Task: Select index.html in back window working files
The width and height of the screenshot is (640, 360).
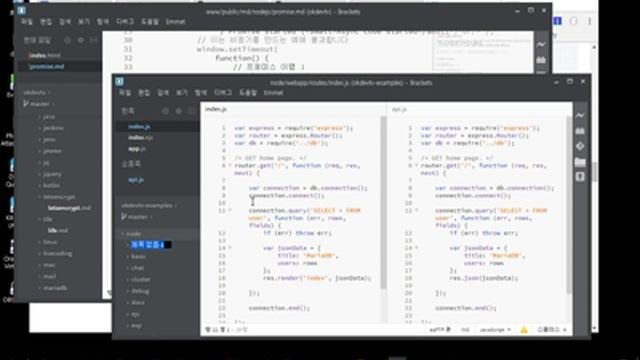Action: (45, 55)
